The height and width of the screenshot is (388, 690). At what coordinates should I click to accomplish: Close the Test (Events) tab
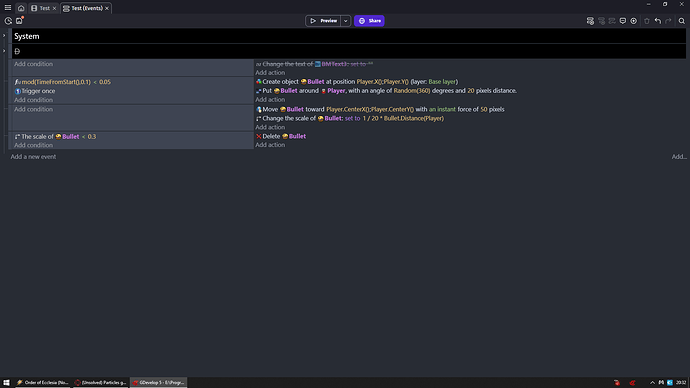point(107,8)
